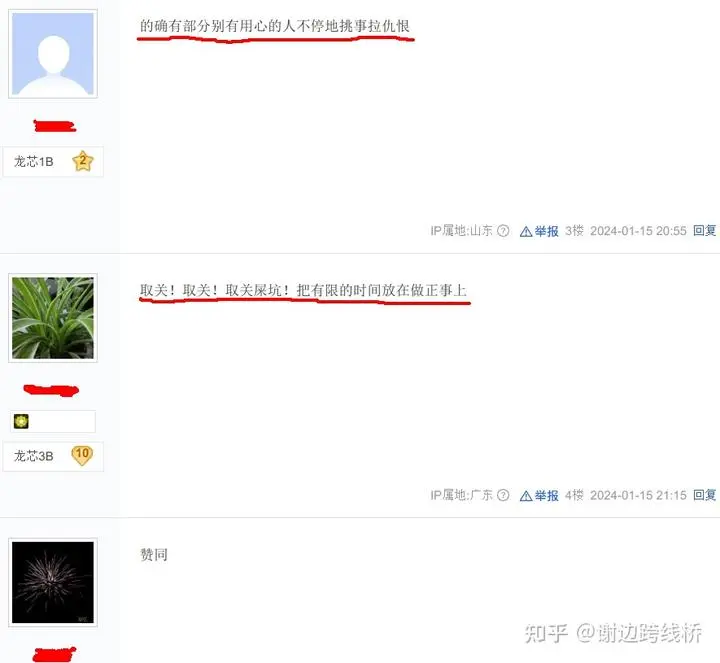Click the warning triangle icon on floor 4
720x663 pixels.
click(526, 496)
